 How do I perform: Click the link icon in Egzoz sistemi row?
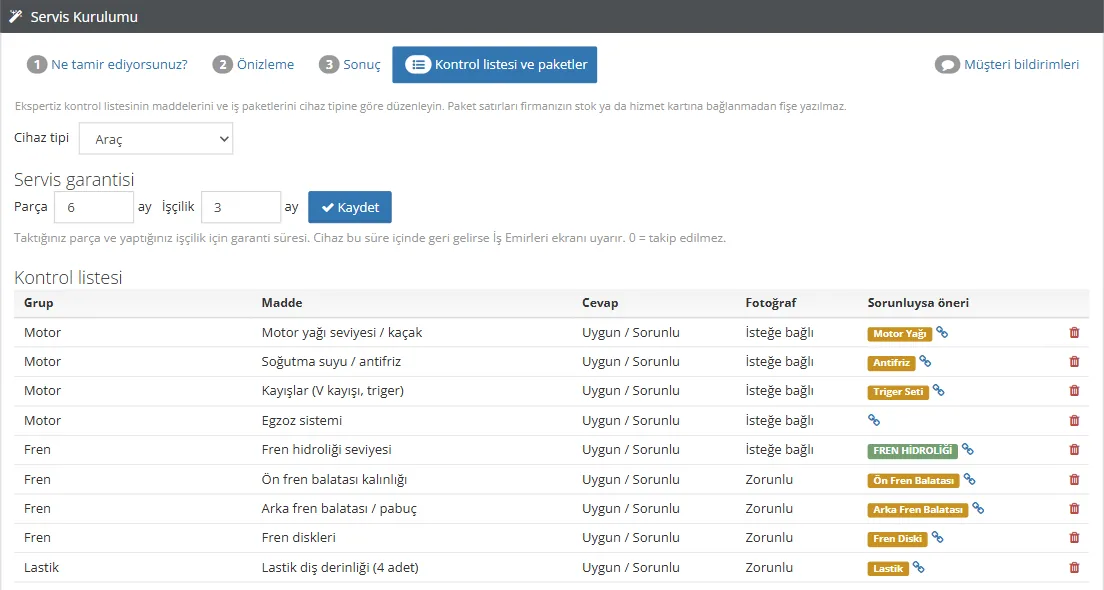tap(874, 420)
